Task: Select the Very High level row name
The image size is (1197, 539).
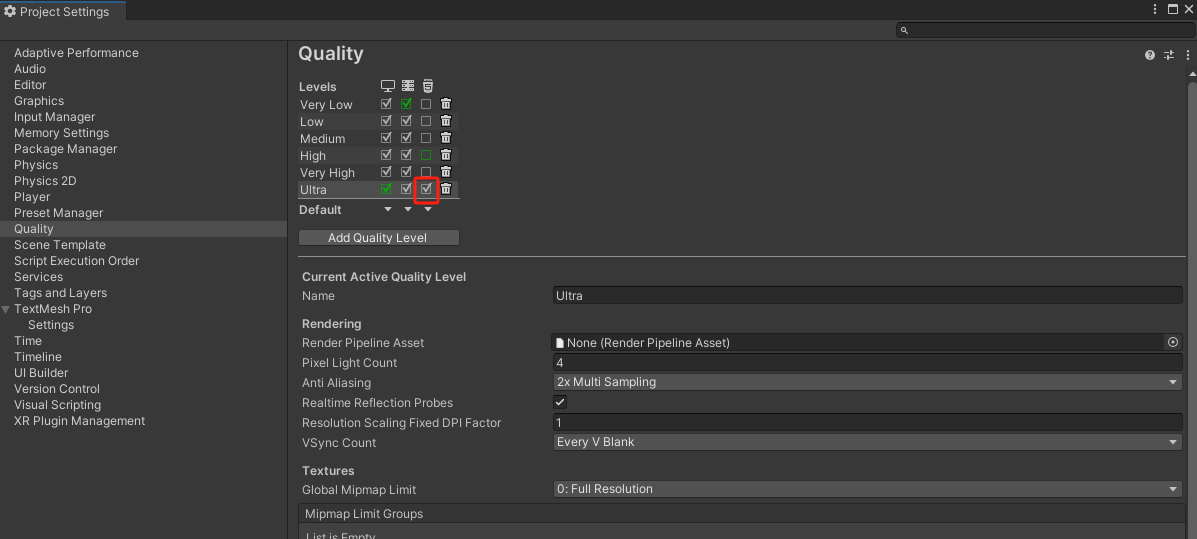Action: [x=327, y=173]
